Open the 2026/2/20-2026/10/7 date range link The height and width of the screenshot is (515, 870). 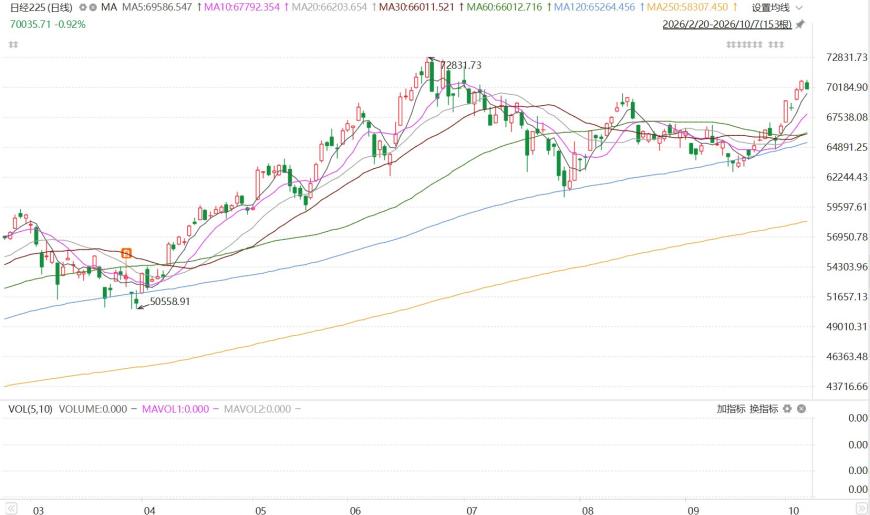coord(727,24)
